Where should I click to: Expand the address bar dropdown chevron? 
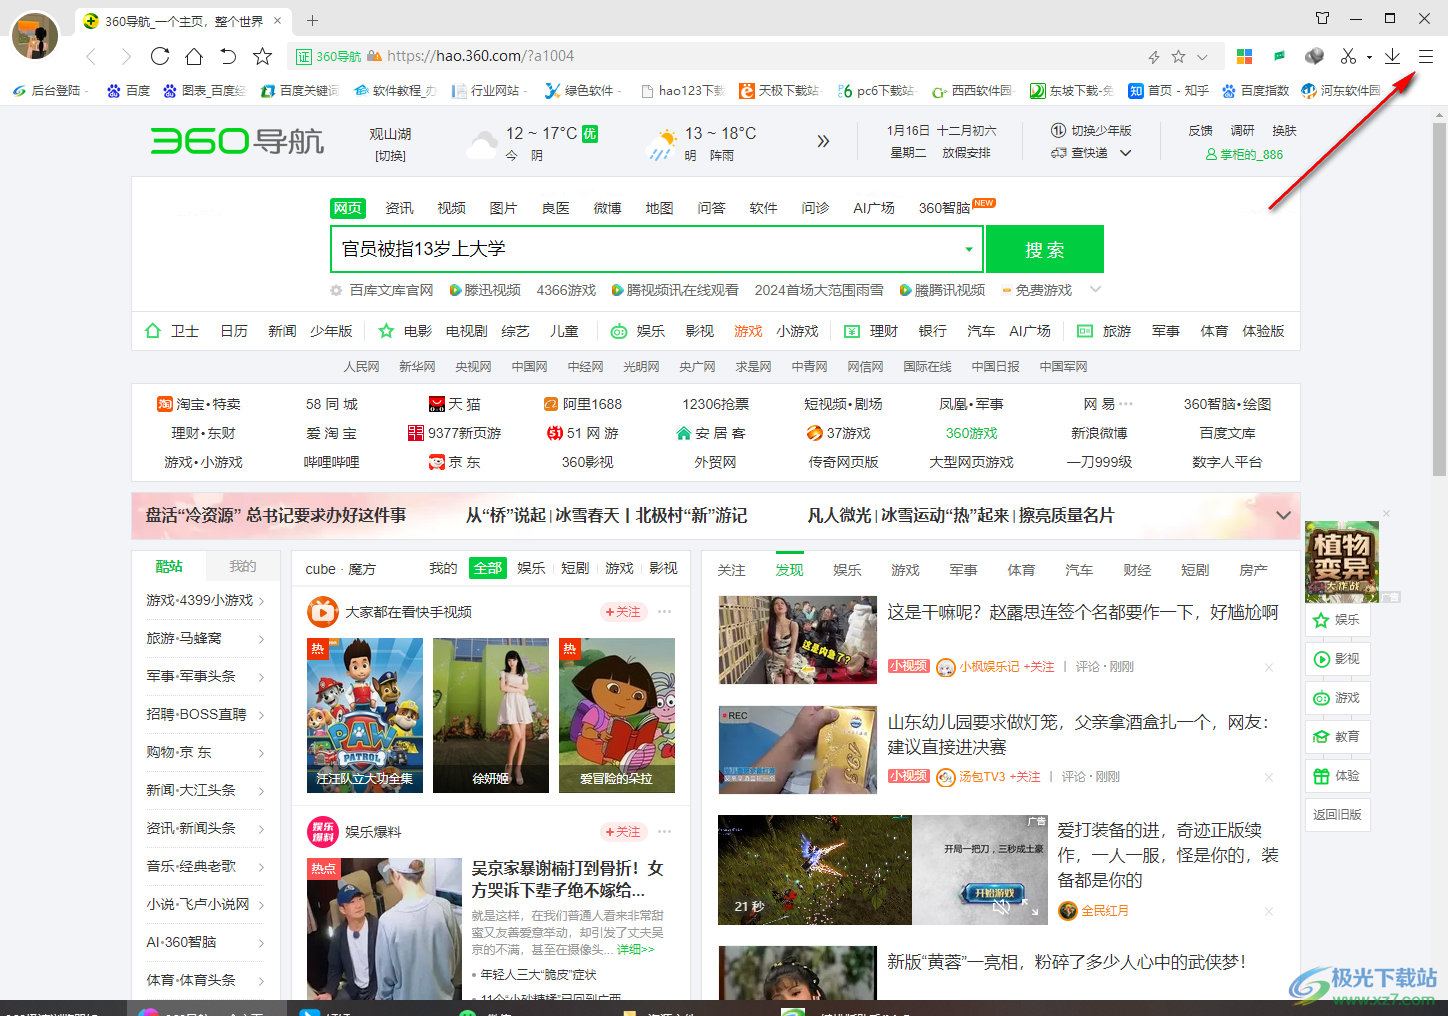point(1202,57)
